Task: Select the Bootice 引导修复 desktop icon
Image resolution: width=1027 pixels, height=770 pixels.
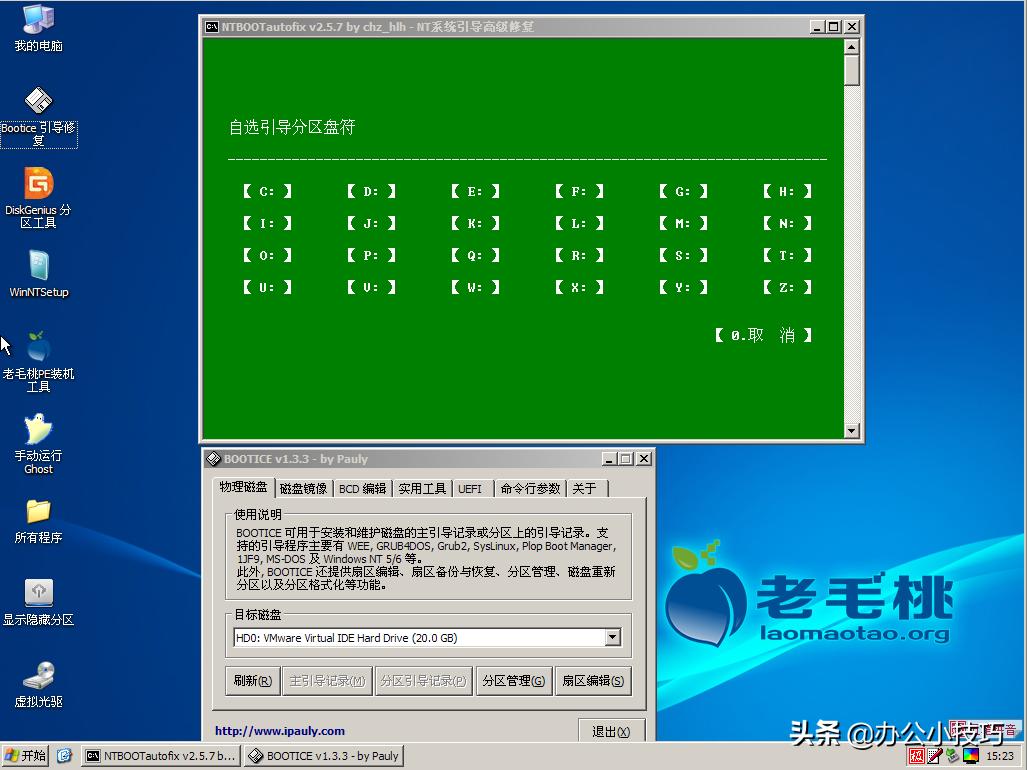Action: 38,117
